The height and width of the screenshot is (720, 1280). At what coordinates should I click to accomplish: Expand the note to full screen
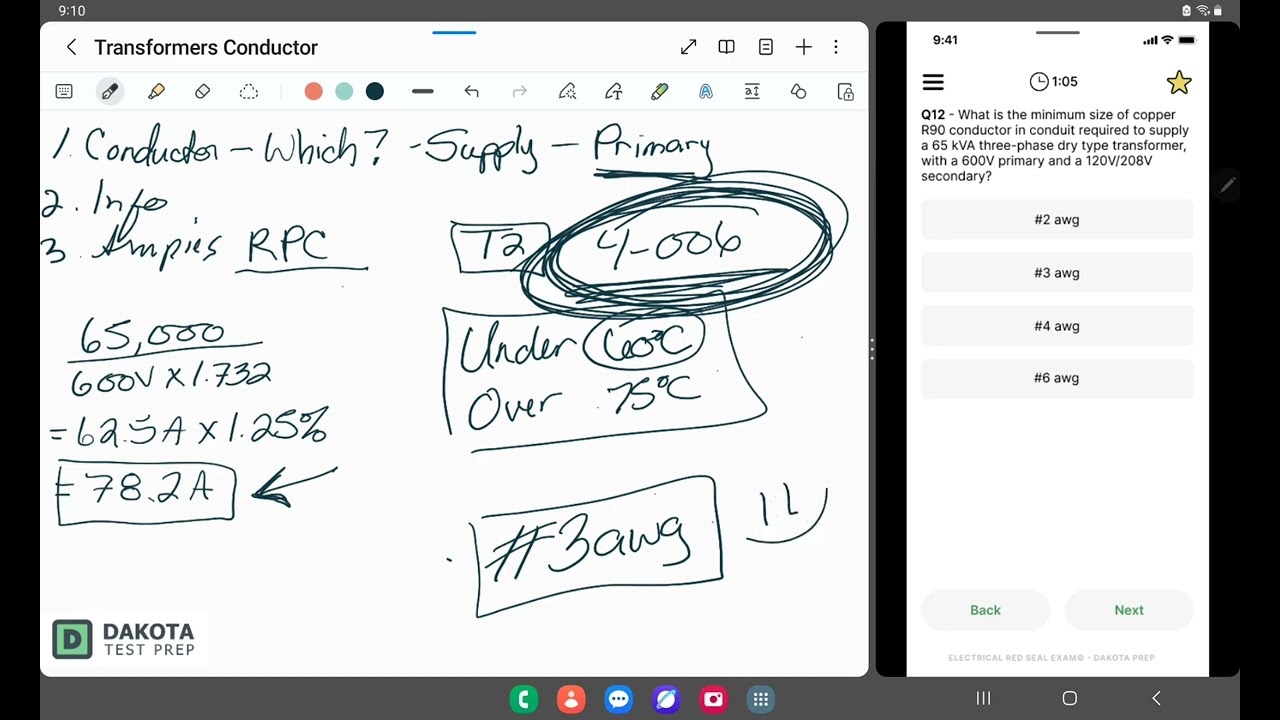click(x=688, y=47)
